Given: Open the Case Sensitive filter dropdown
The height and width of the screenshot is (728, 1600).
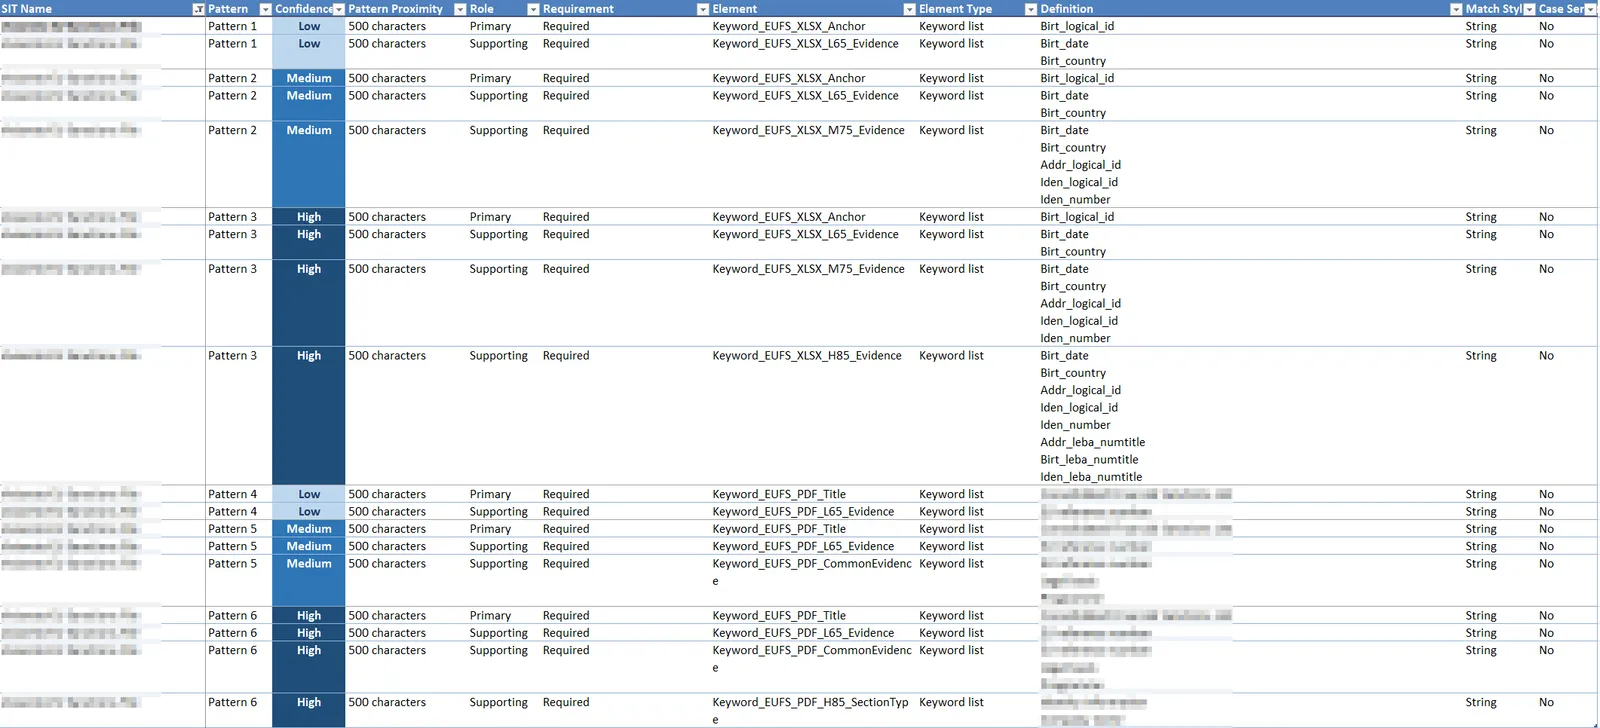Looking at the screenshot, I should point(1591,9).
